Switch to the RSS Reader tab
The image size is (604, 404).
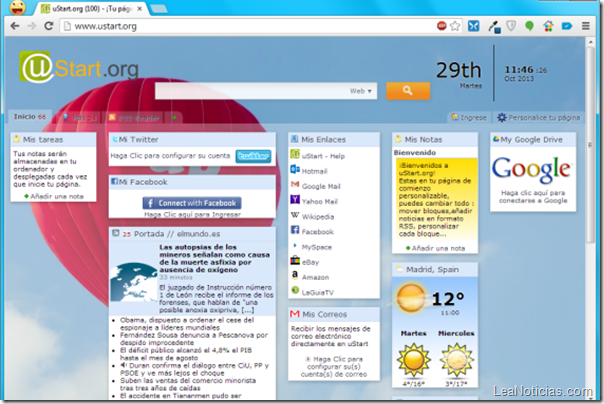click(x=134, y=117)
